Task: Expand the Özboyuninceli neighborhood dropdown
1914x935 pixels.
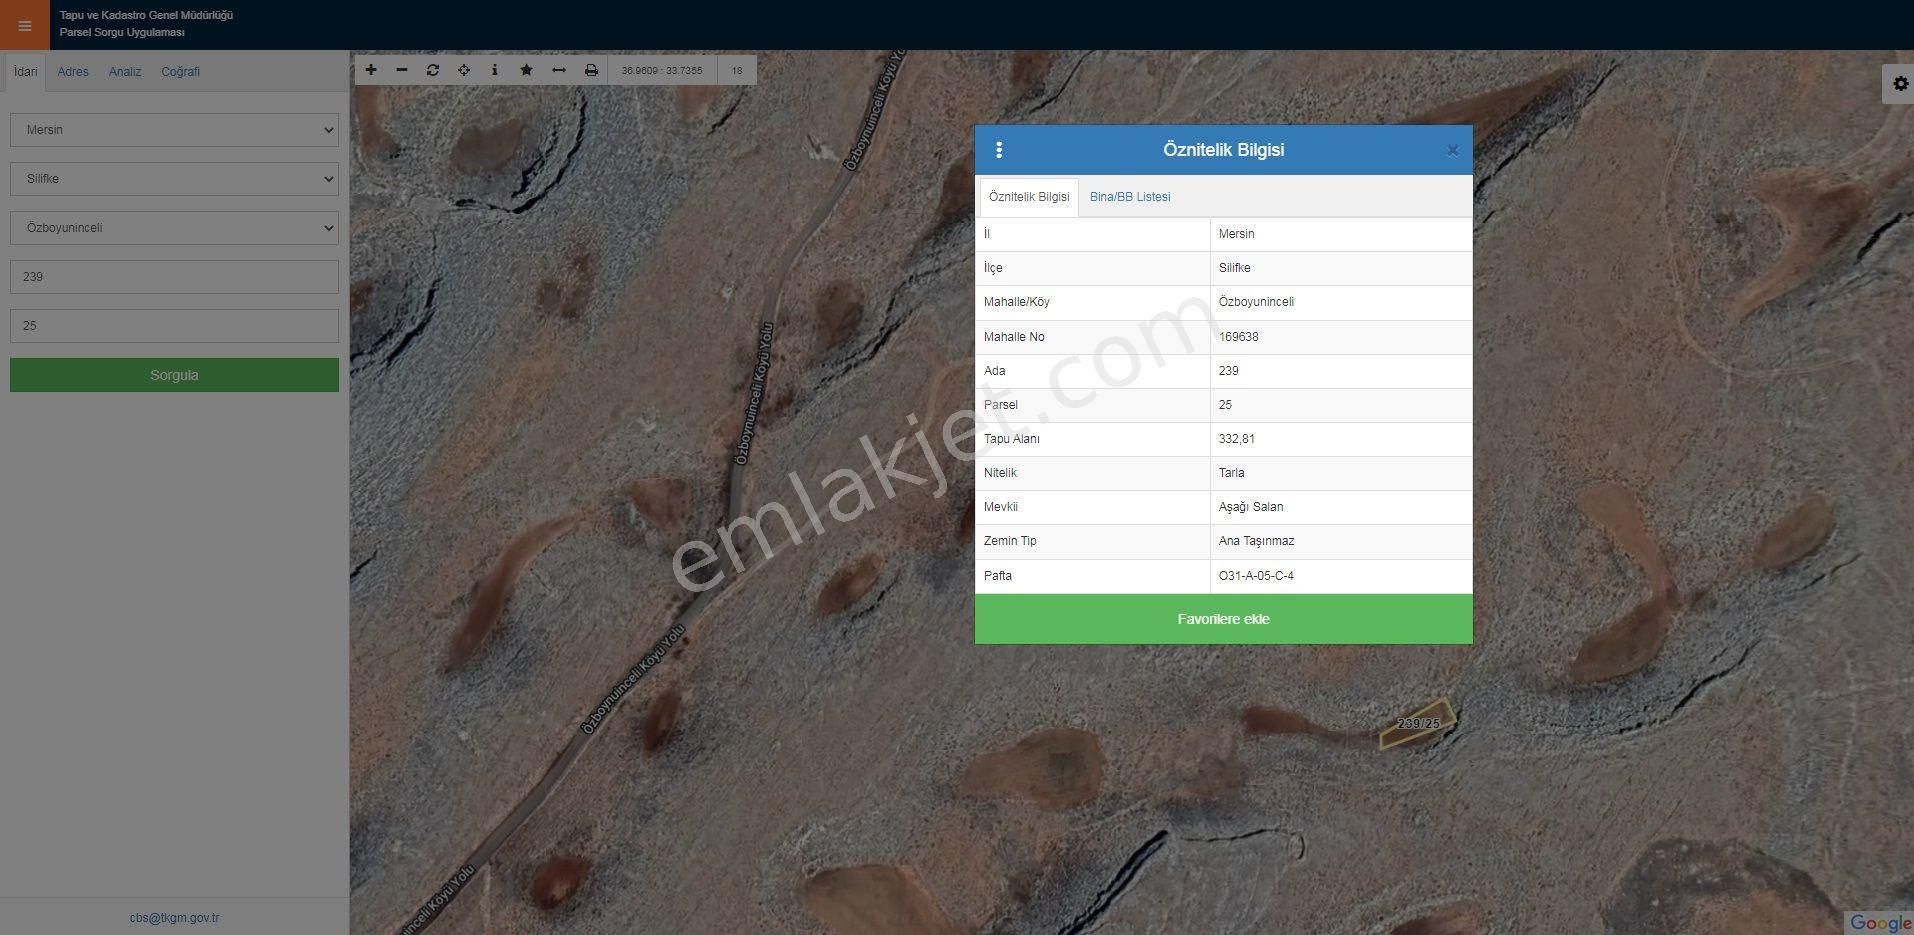Action: (174, 228)
